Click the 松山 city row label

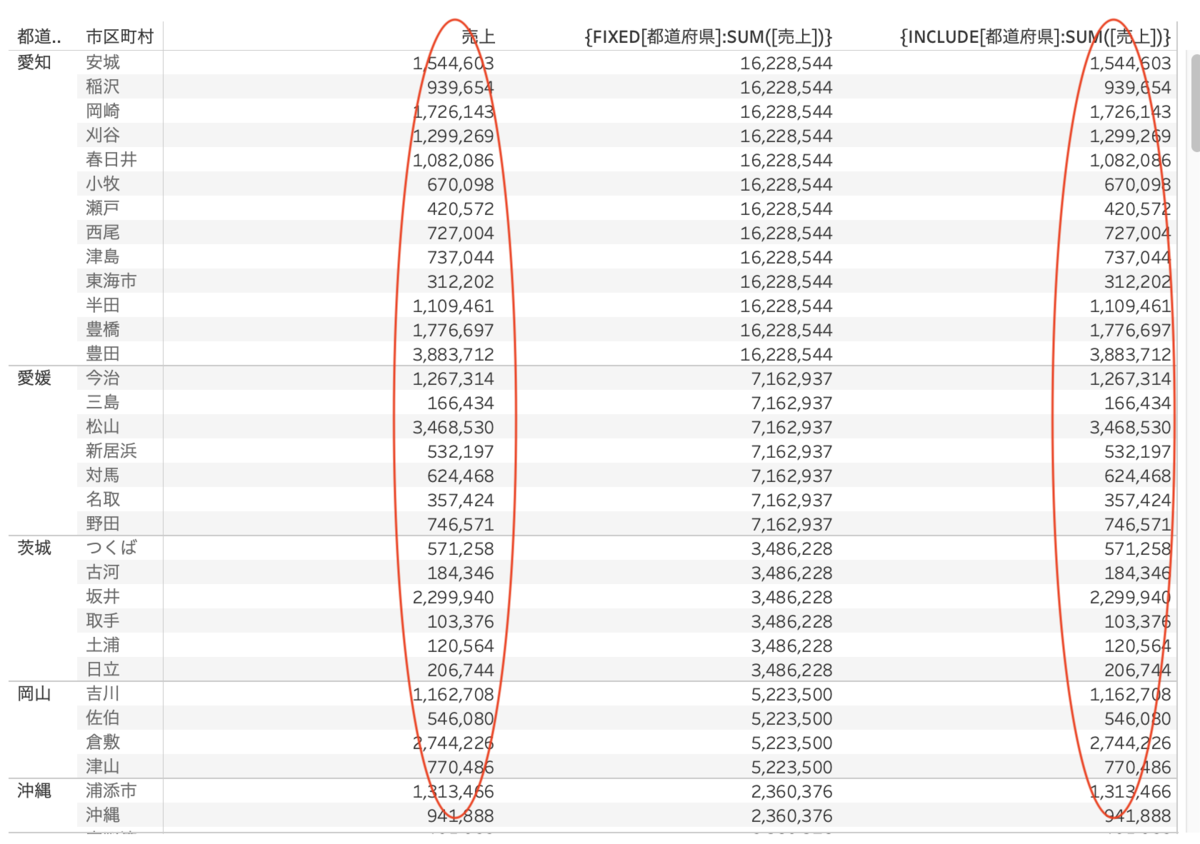(x=102, y=427)
